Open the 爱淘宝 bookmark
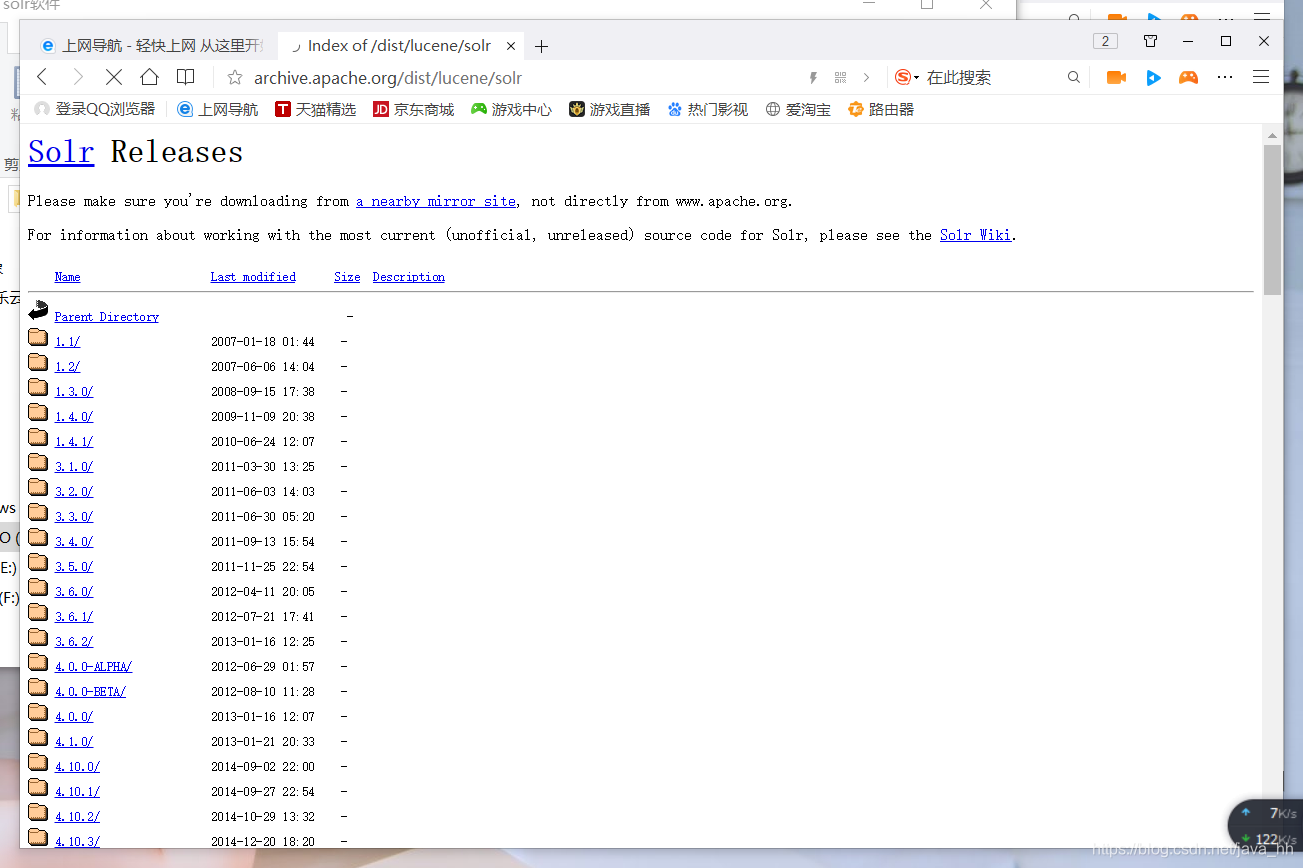This screenshot has height=868, width=1303. [798, 109]
